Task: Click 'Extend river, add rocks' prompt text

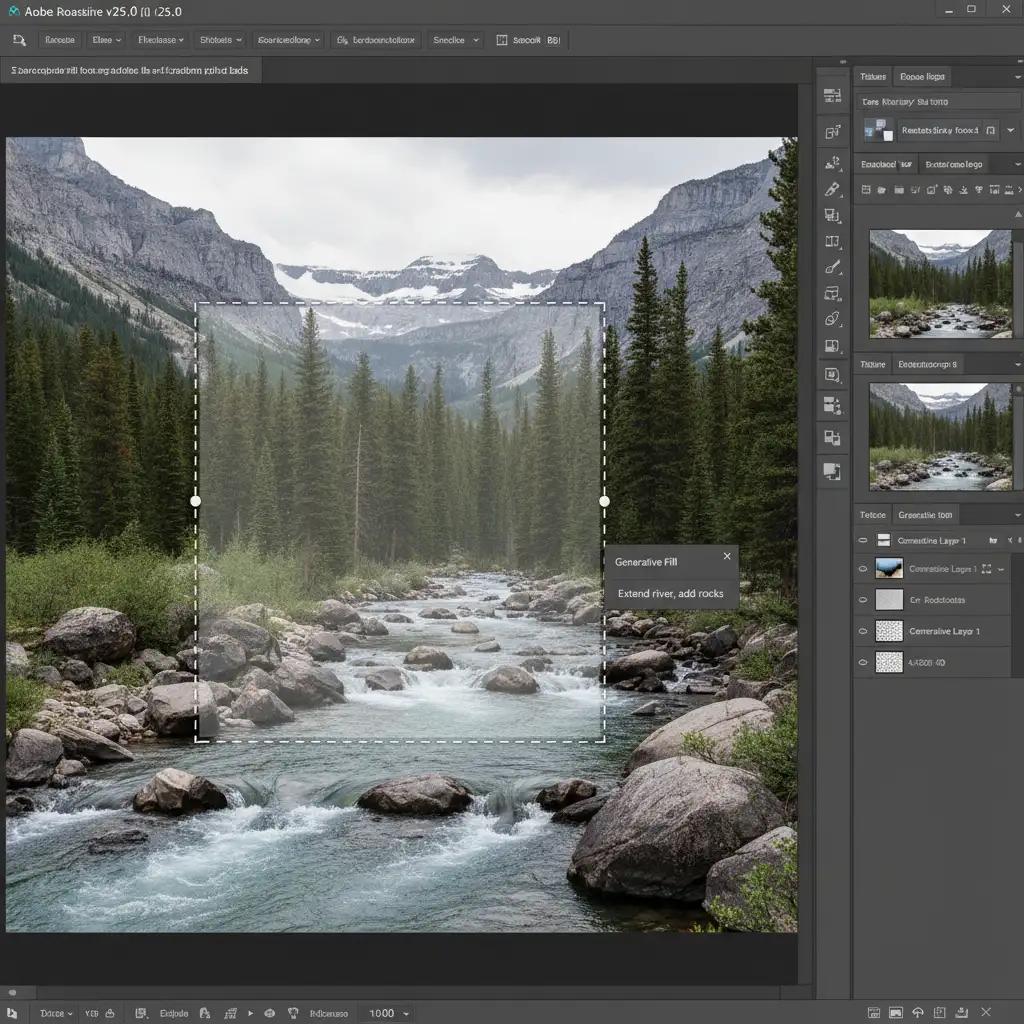Action: point(670,593)
